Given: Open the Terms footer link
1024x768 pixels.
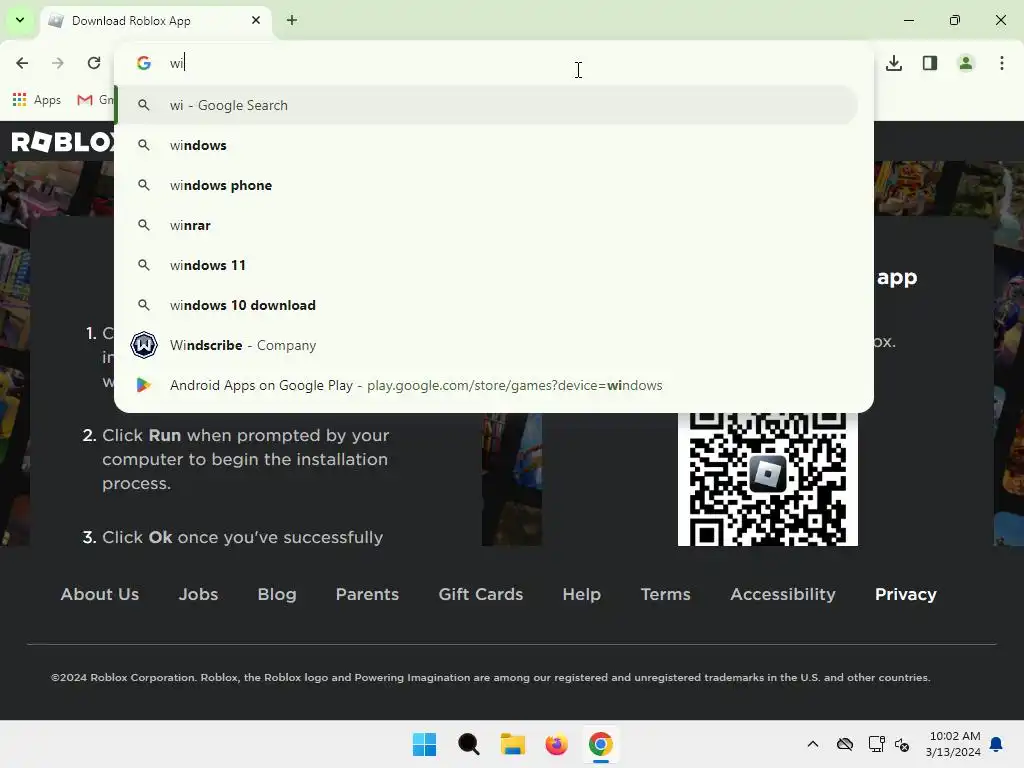Looking at the screenshot, I should [x=665, y=594].
